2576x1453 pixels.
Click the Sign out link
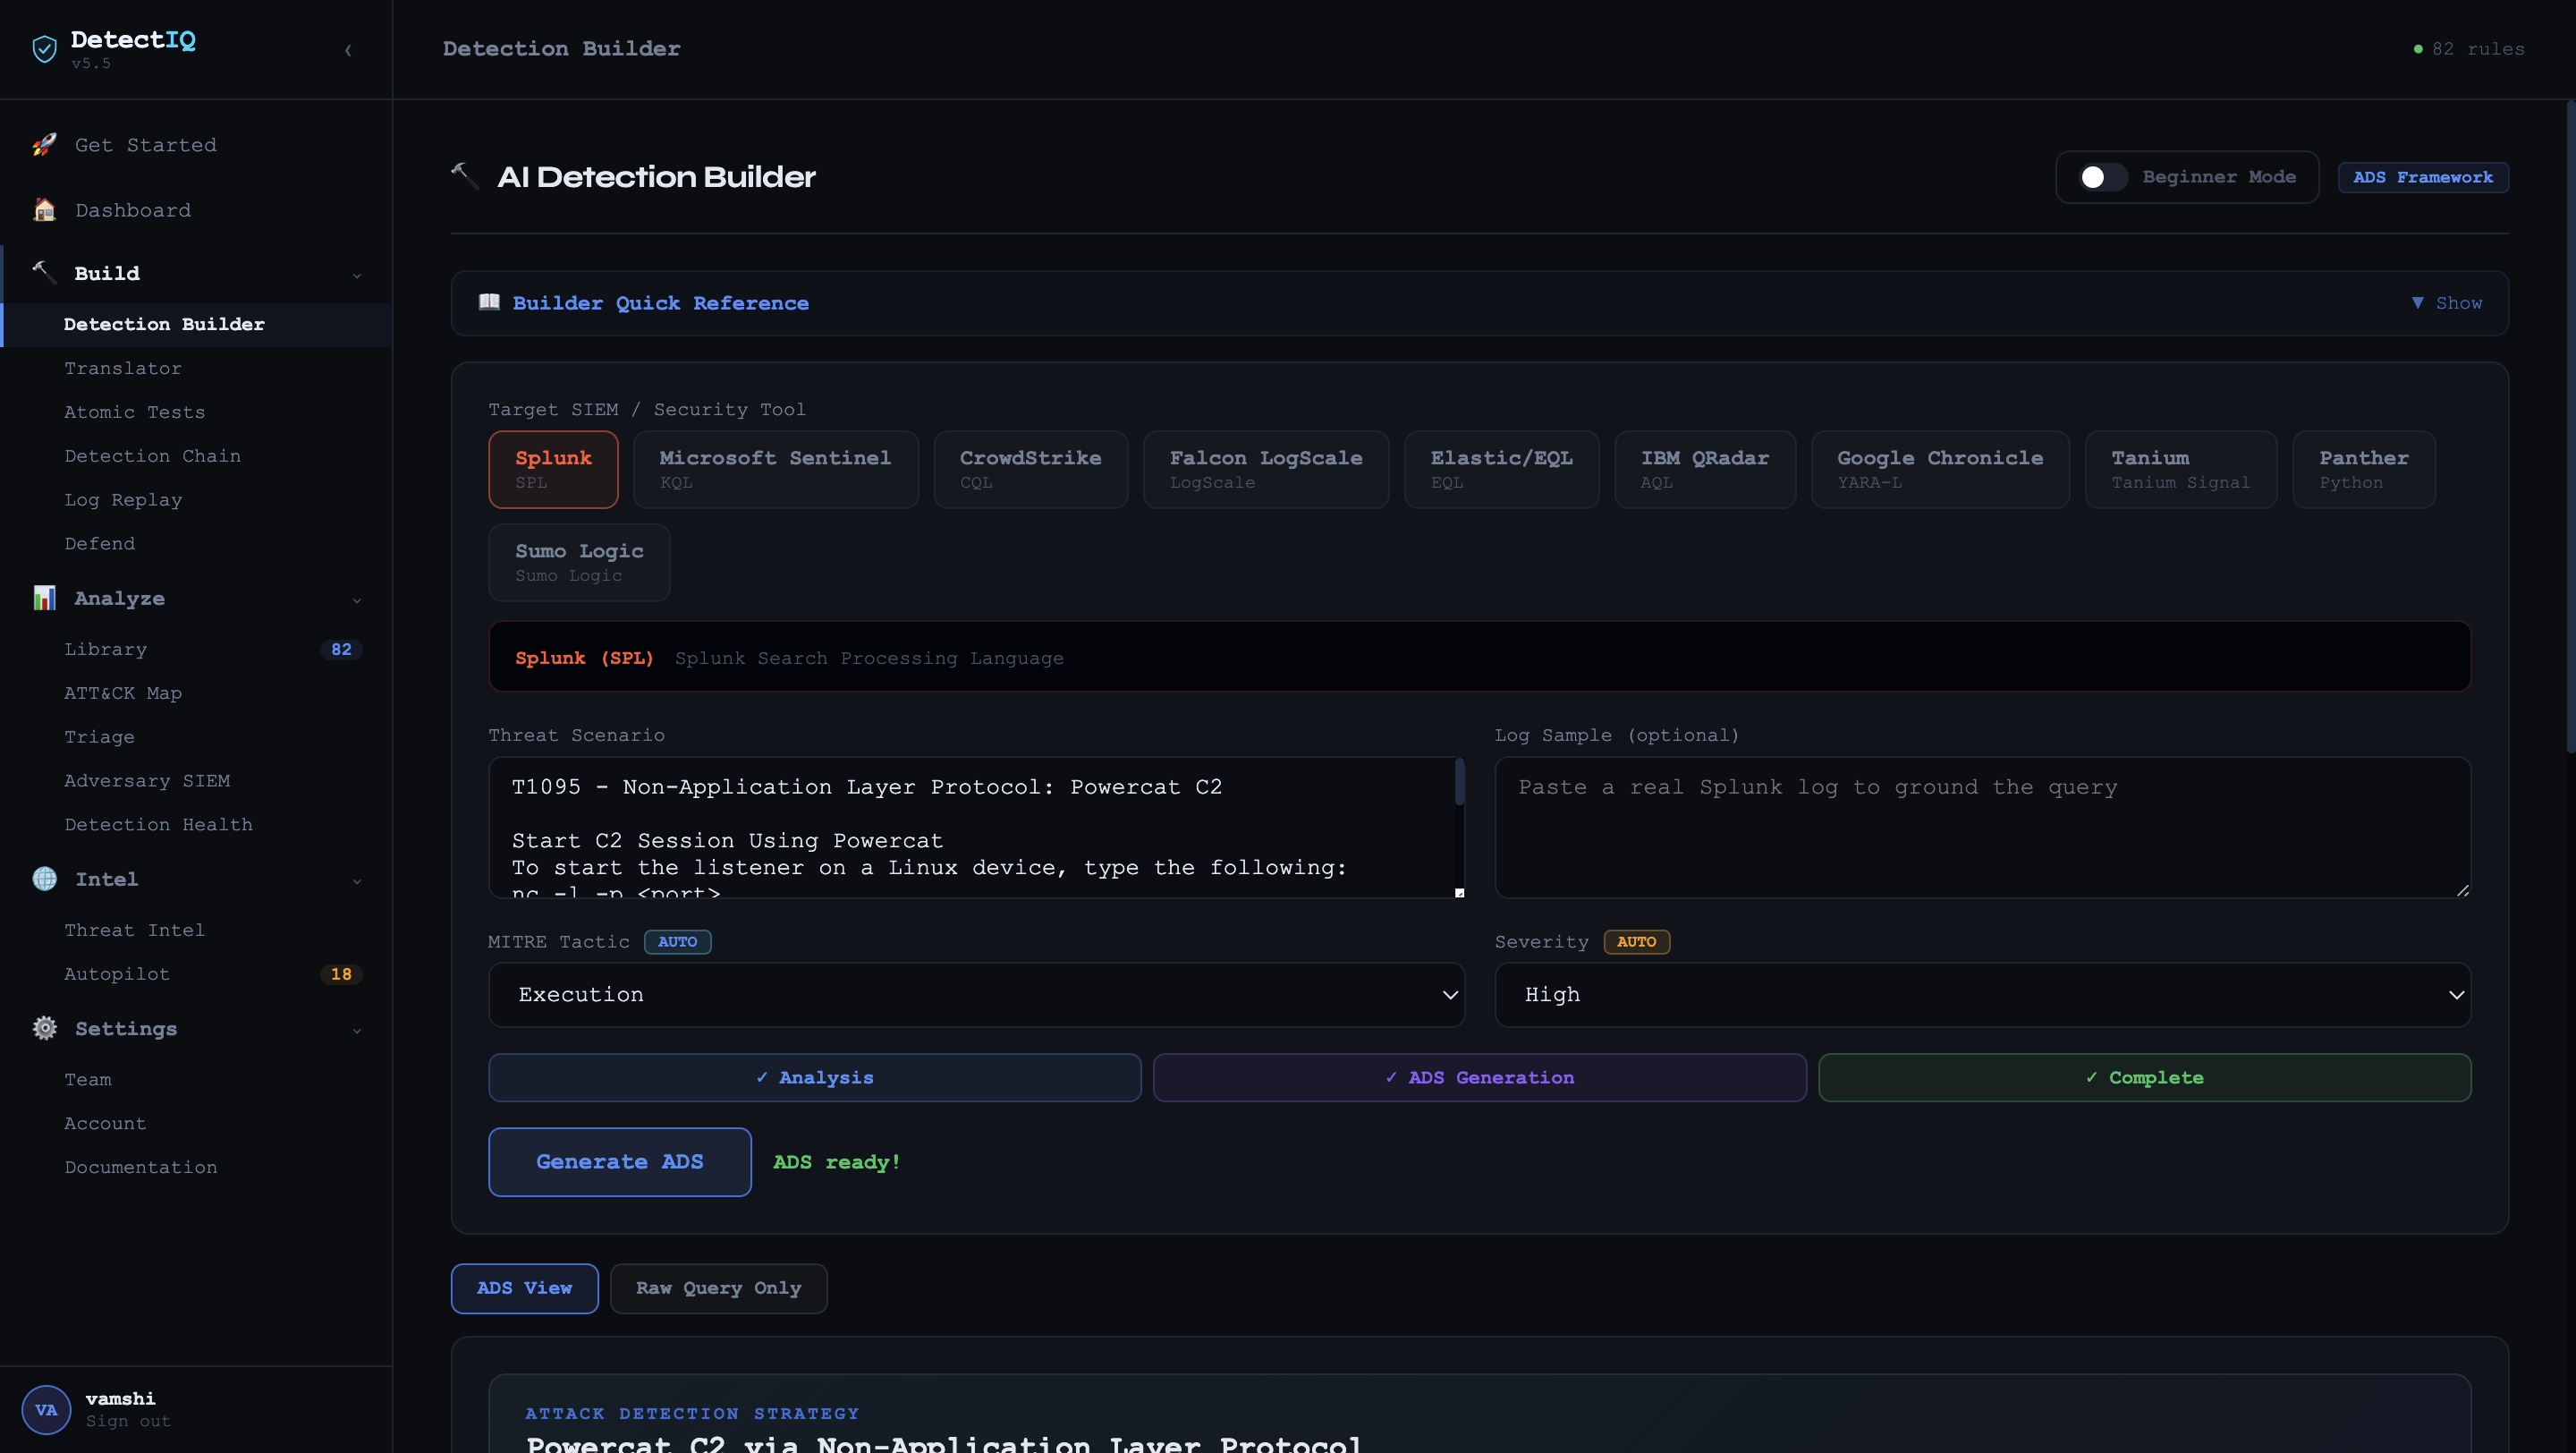pyautogui.click(x=128, y=1421)
